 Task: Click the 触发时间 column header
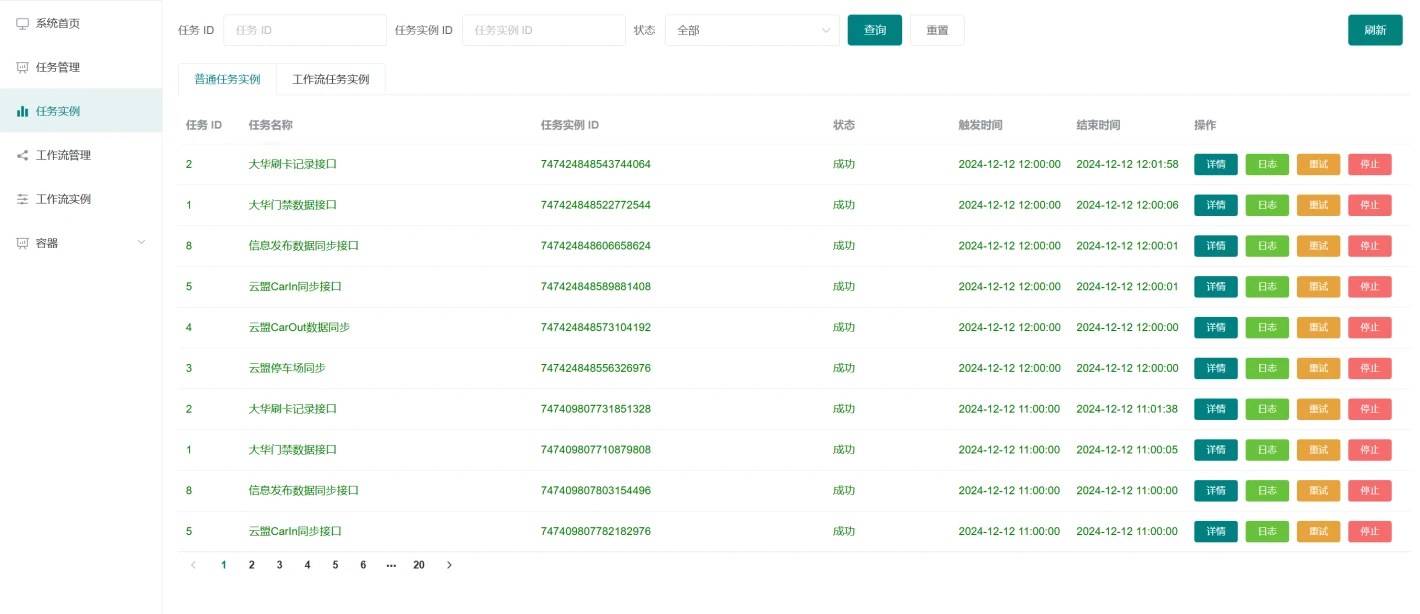click(980, 125)
